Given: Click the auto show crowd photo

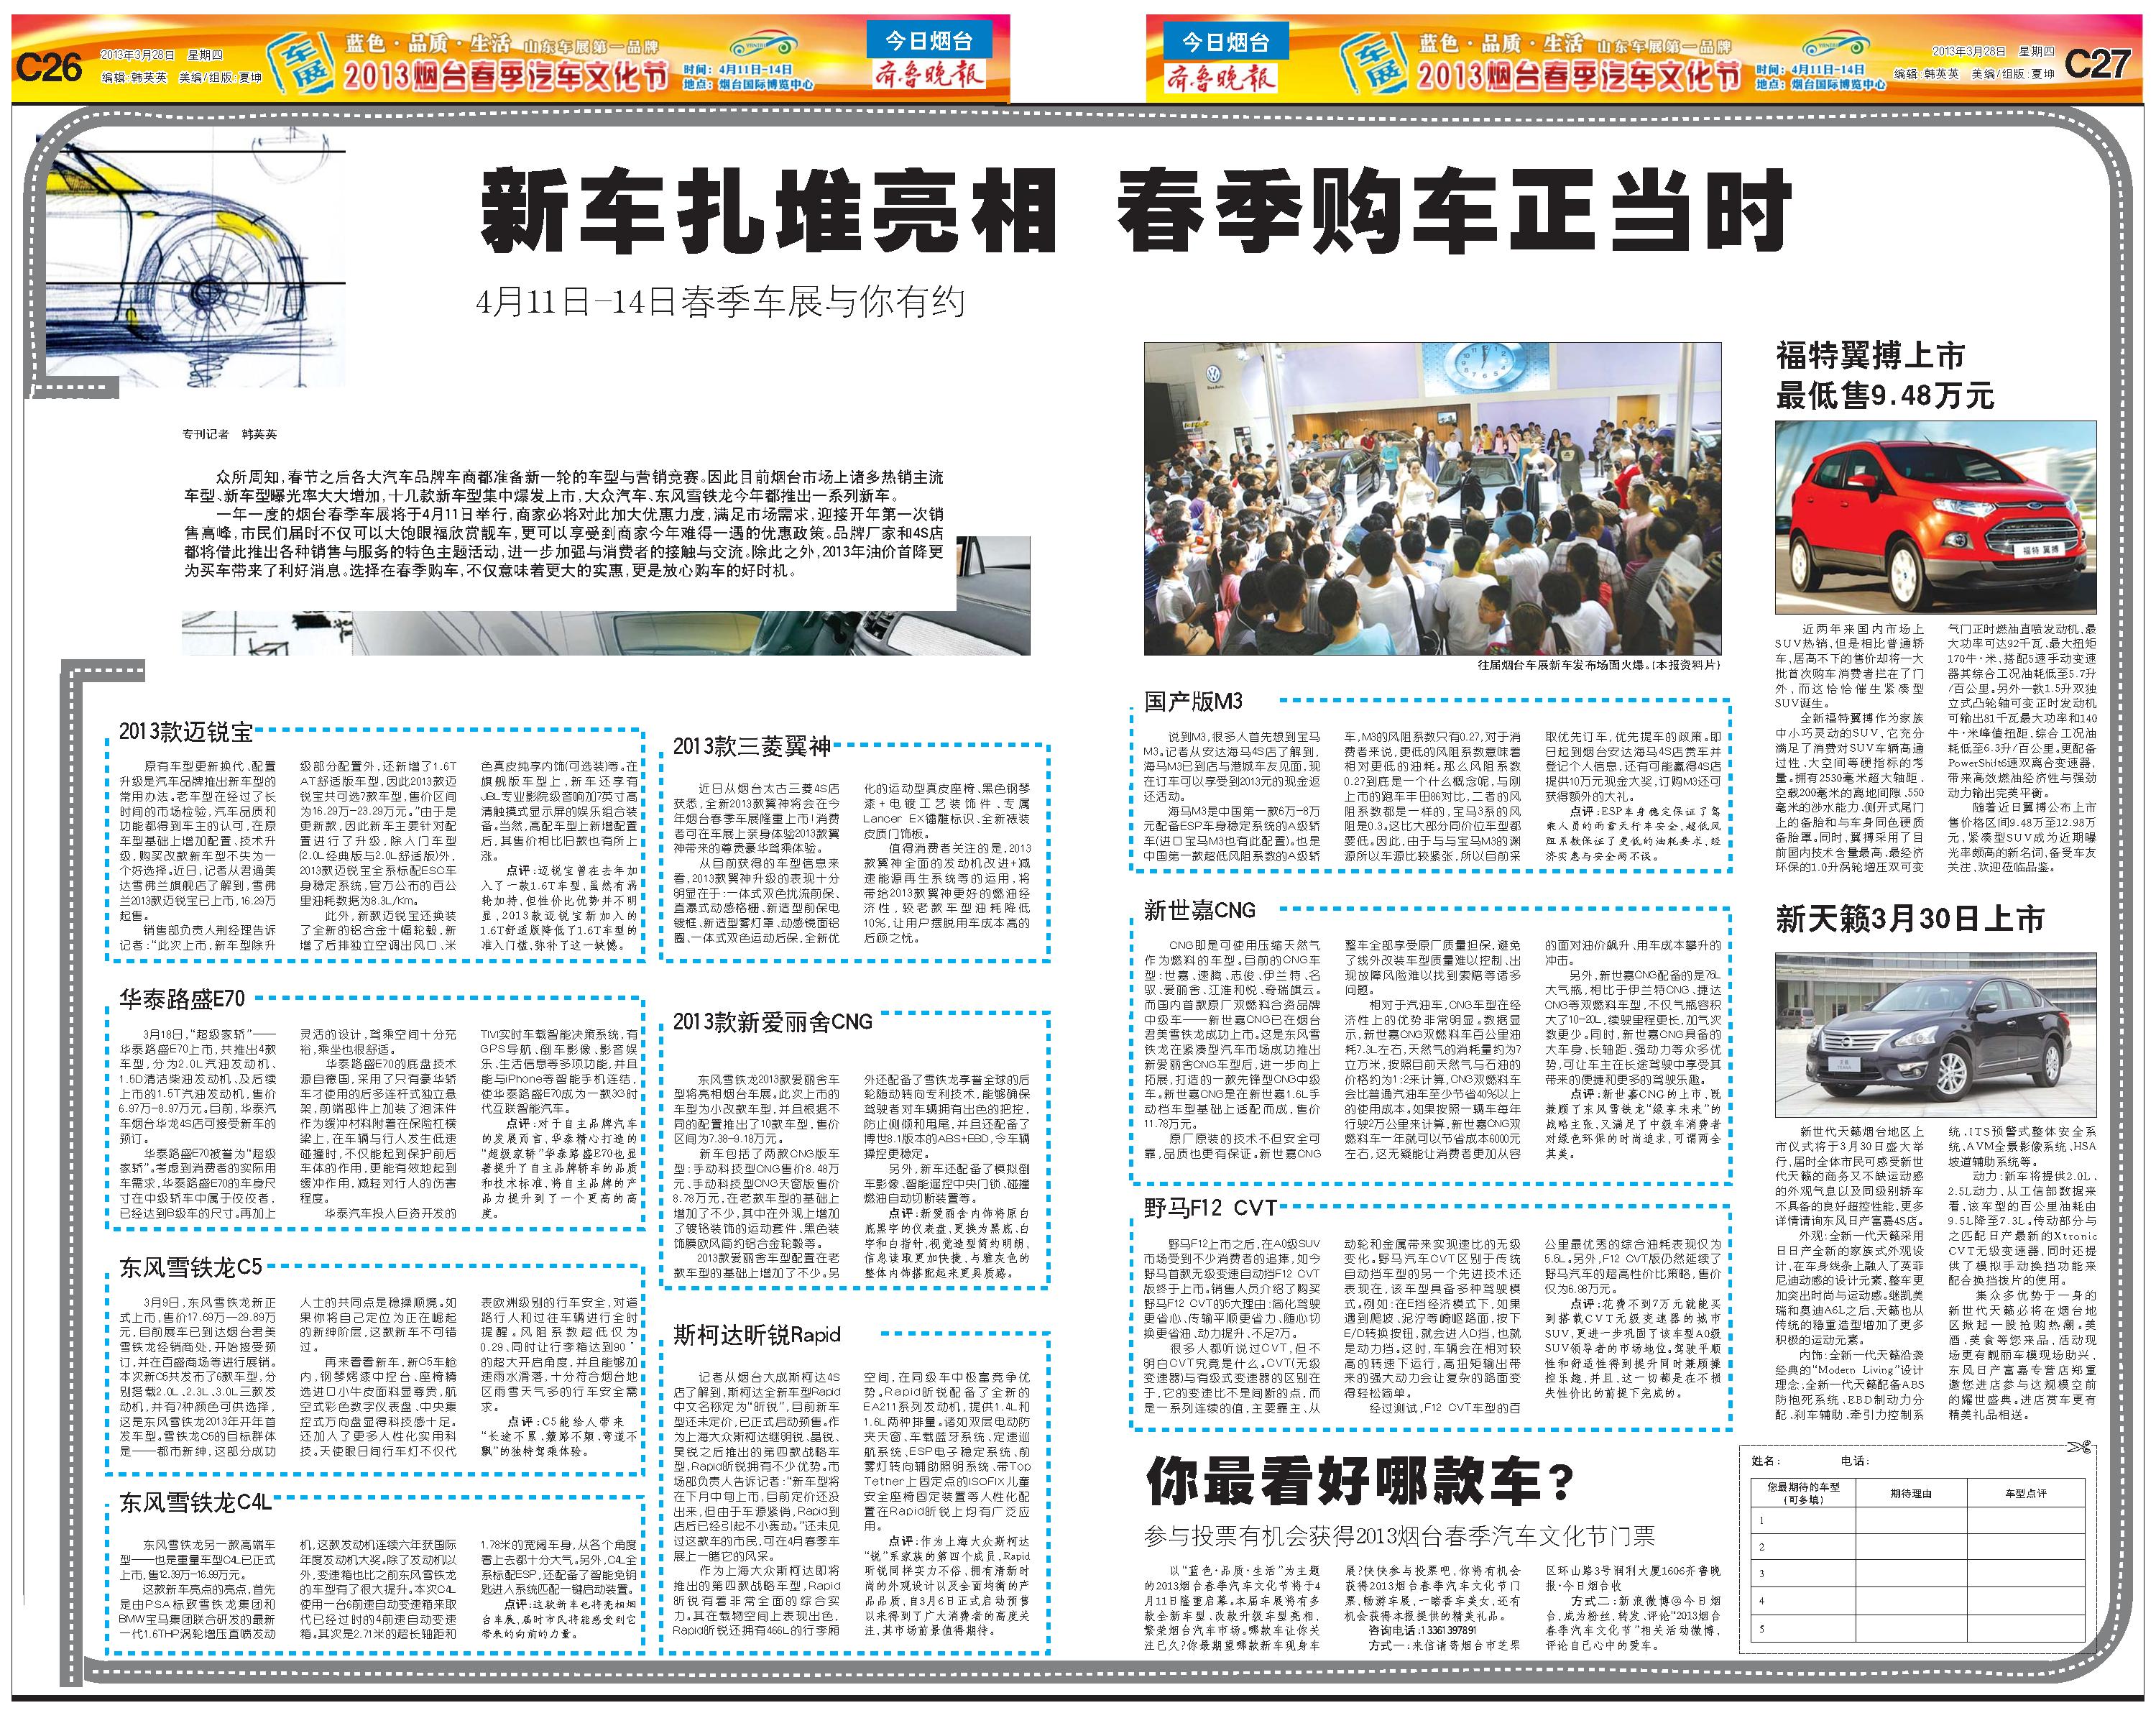Looking at the screenshot, I should click(x=1432, y=498).
